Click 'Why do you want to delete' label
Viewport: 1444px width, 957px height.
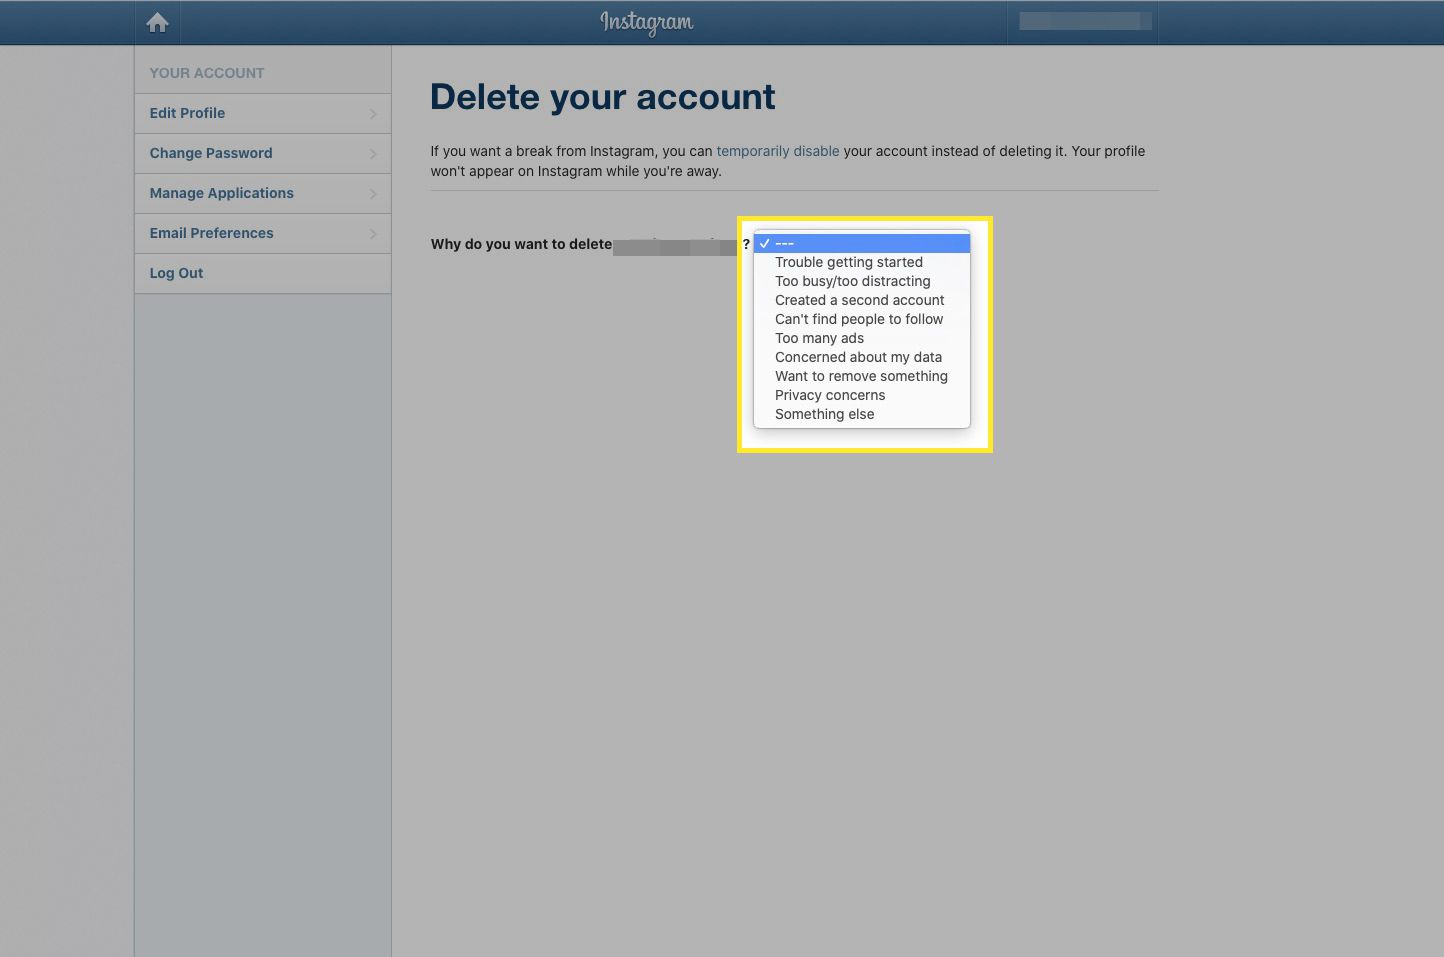[521, 244]
